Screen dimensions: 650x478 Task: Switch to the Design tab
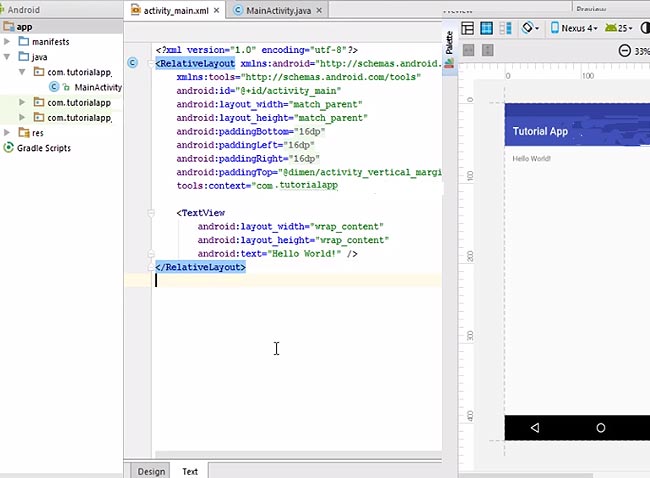click(x=151, y=471)
